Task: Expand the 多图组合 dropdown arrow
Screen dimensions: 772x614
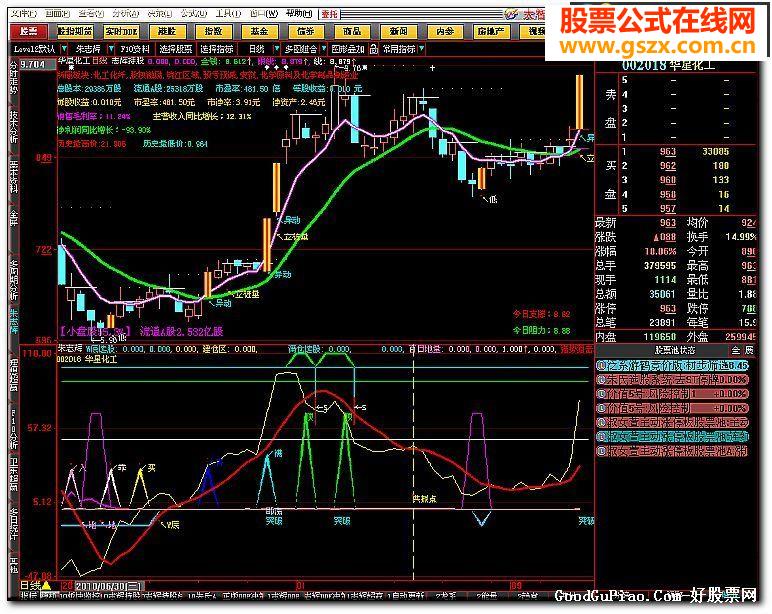Action: tap(323, 49)
